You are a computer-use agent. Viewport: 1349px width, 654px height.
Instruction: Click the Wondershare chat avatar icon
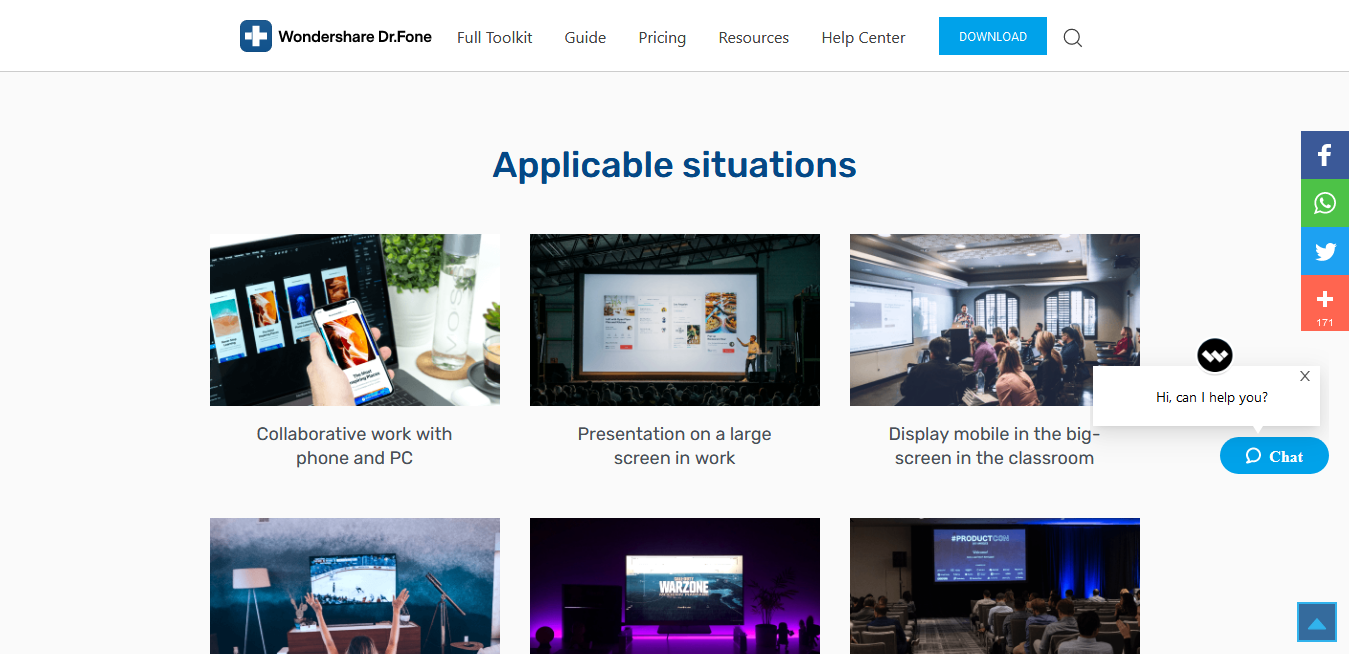click(x=1215, y=355)
